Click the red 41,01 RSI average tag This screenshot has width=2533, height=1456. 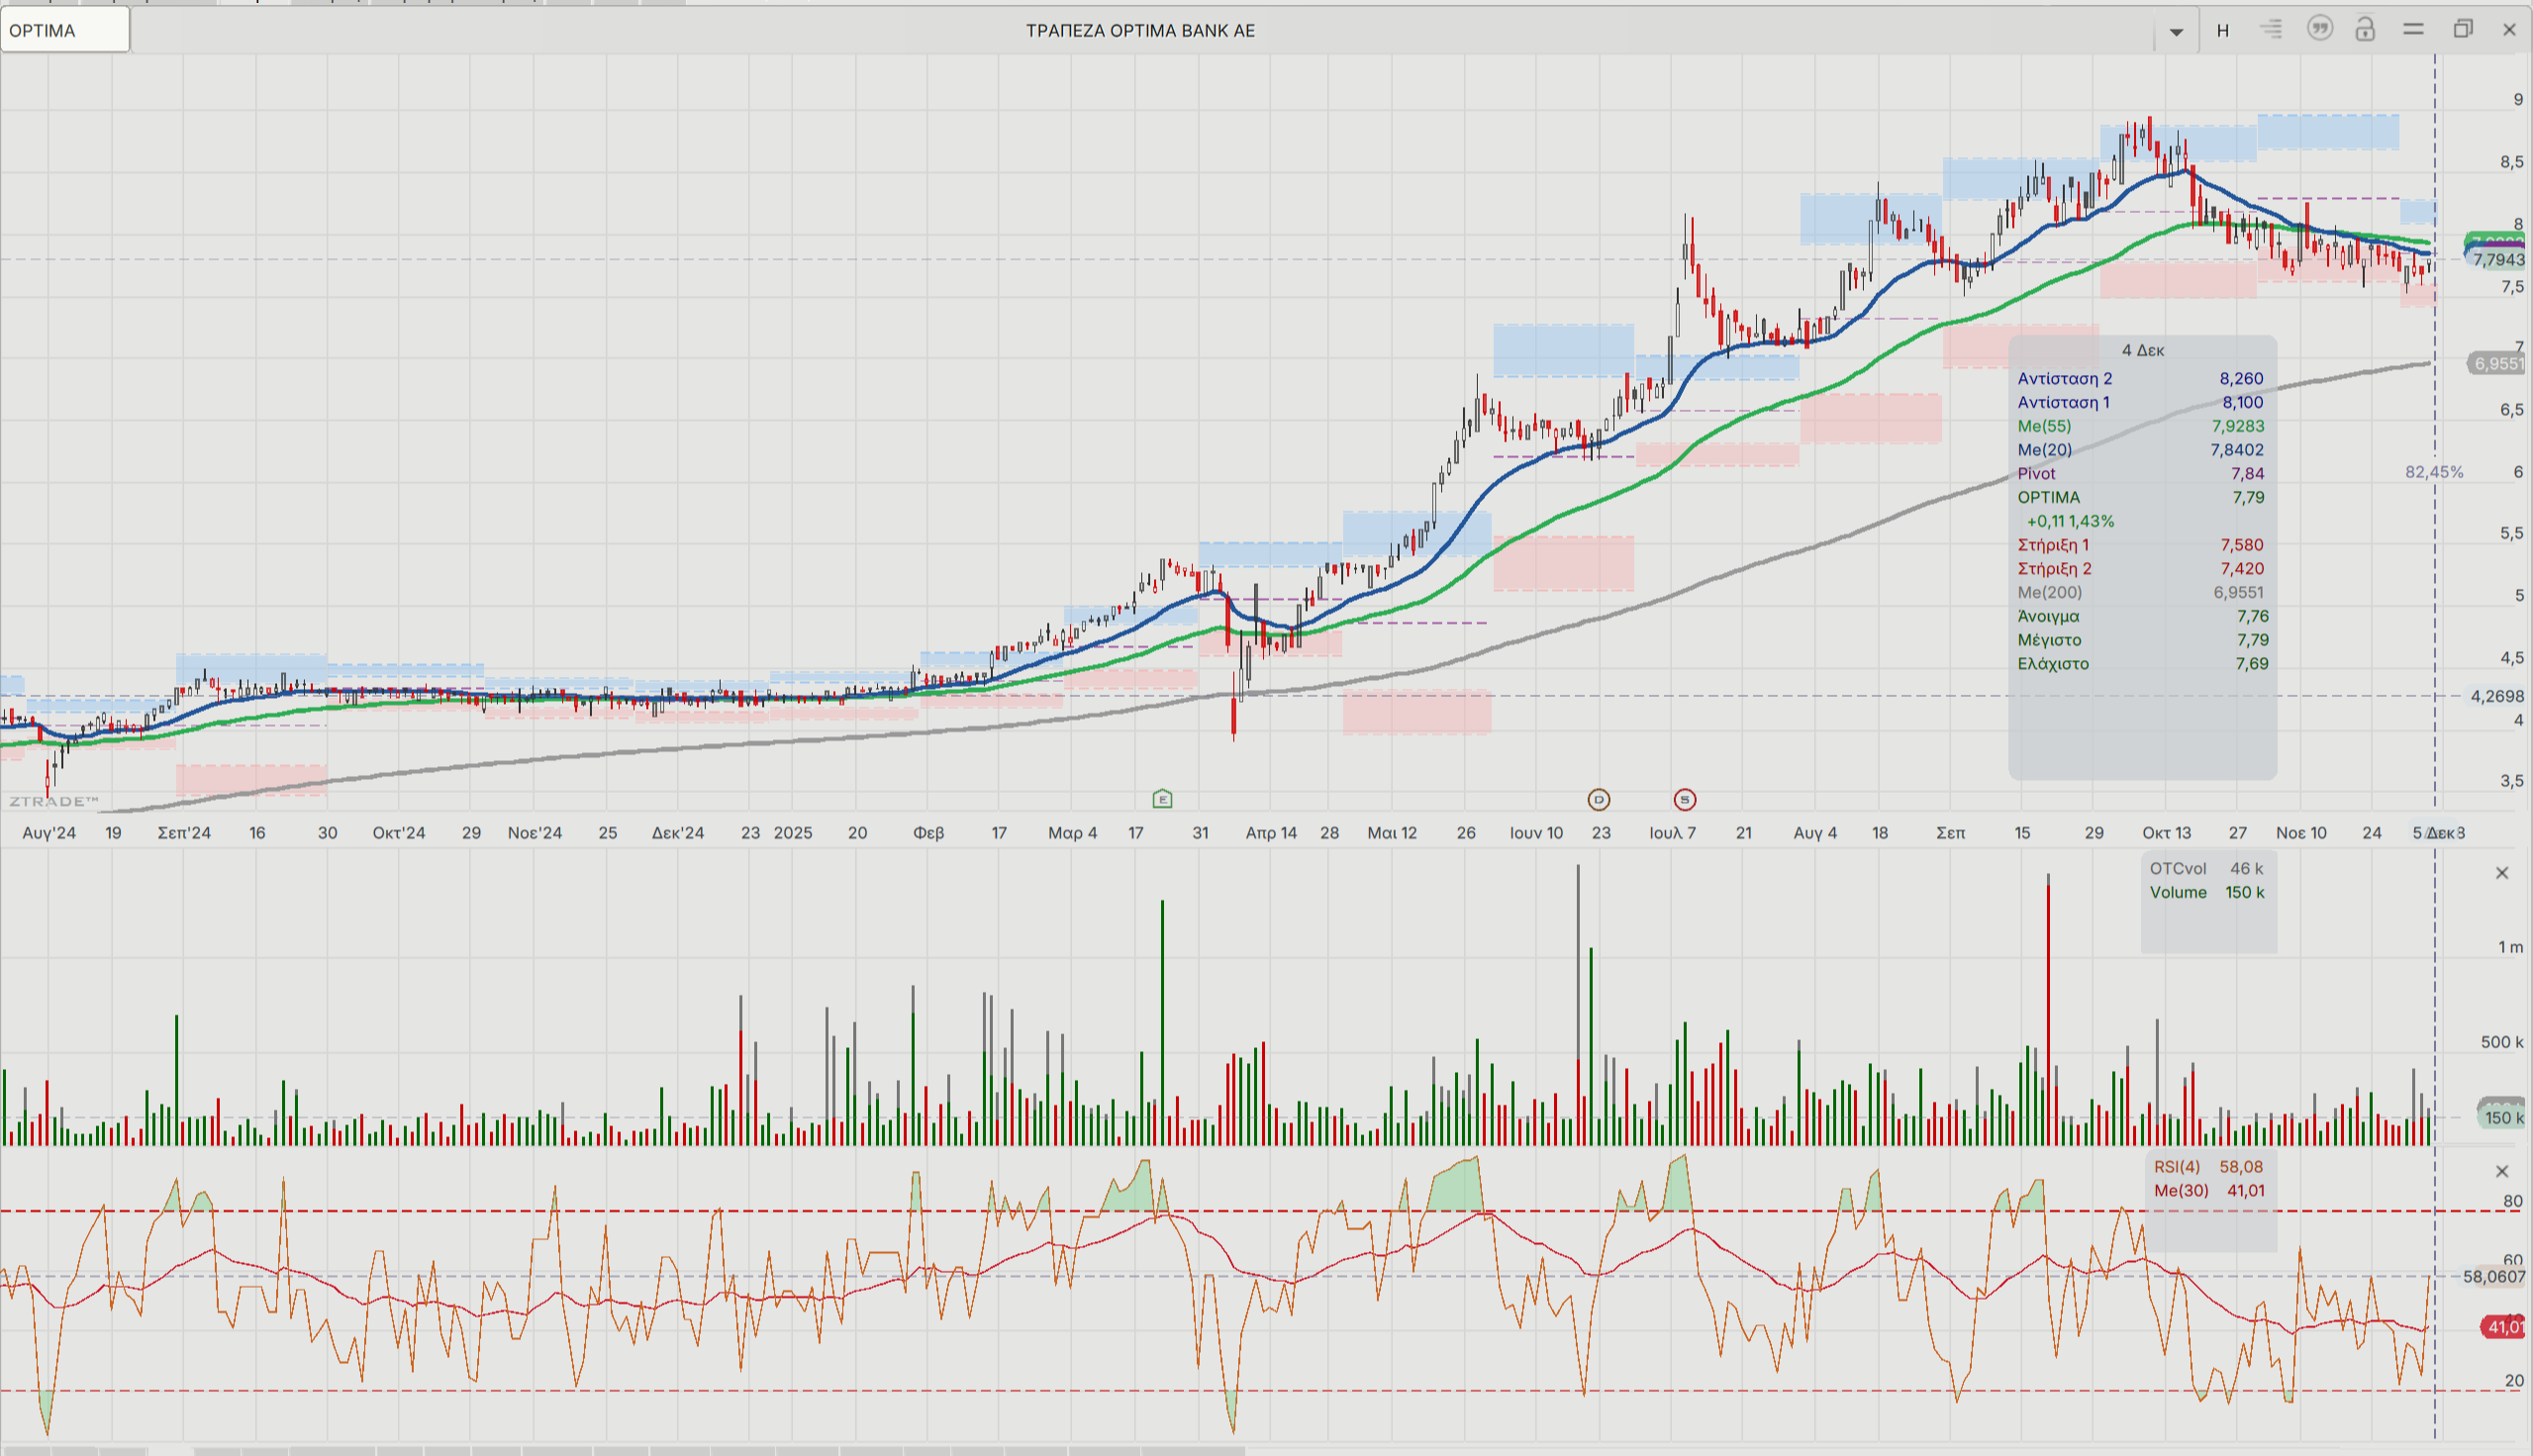click(2503, 1327)
